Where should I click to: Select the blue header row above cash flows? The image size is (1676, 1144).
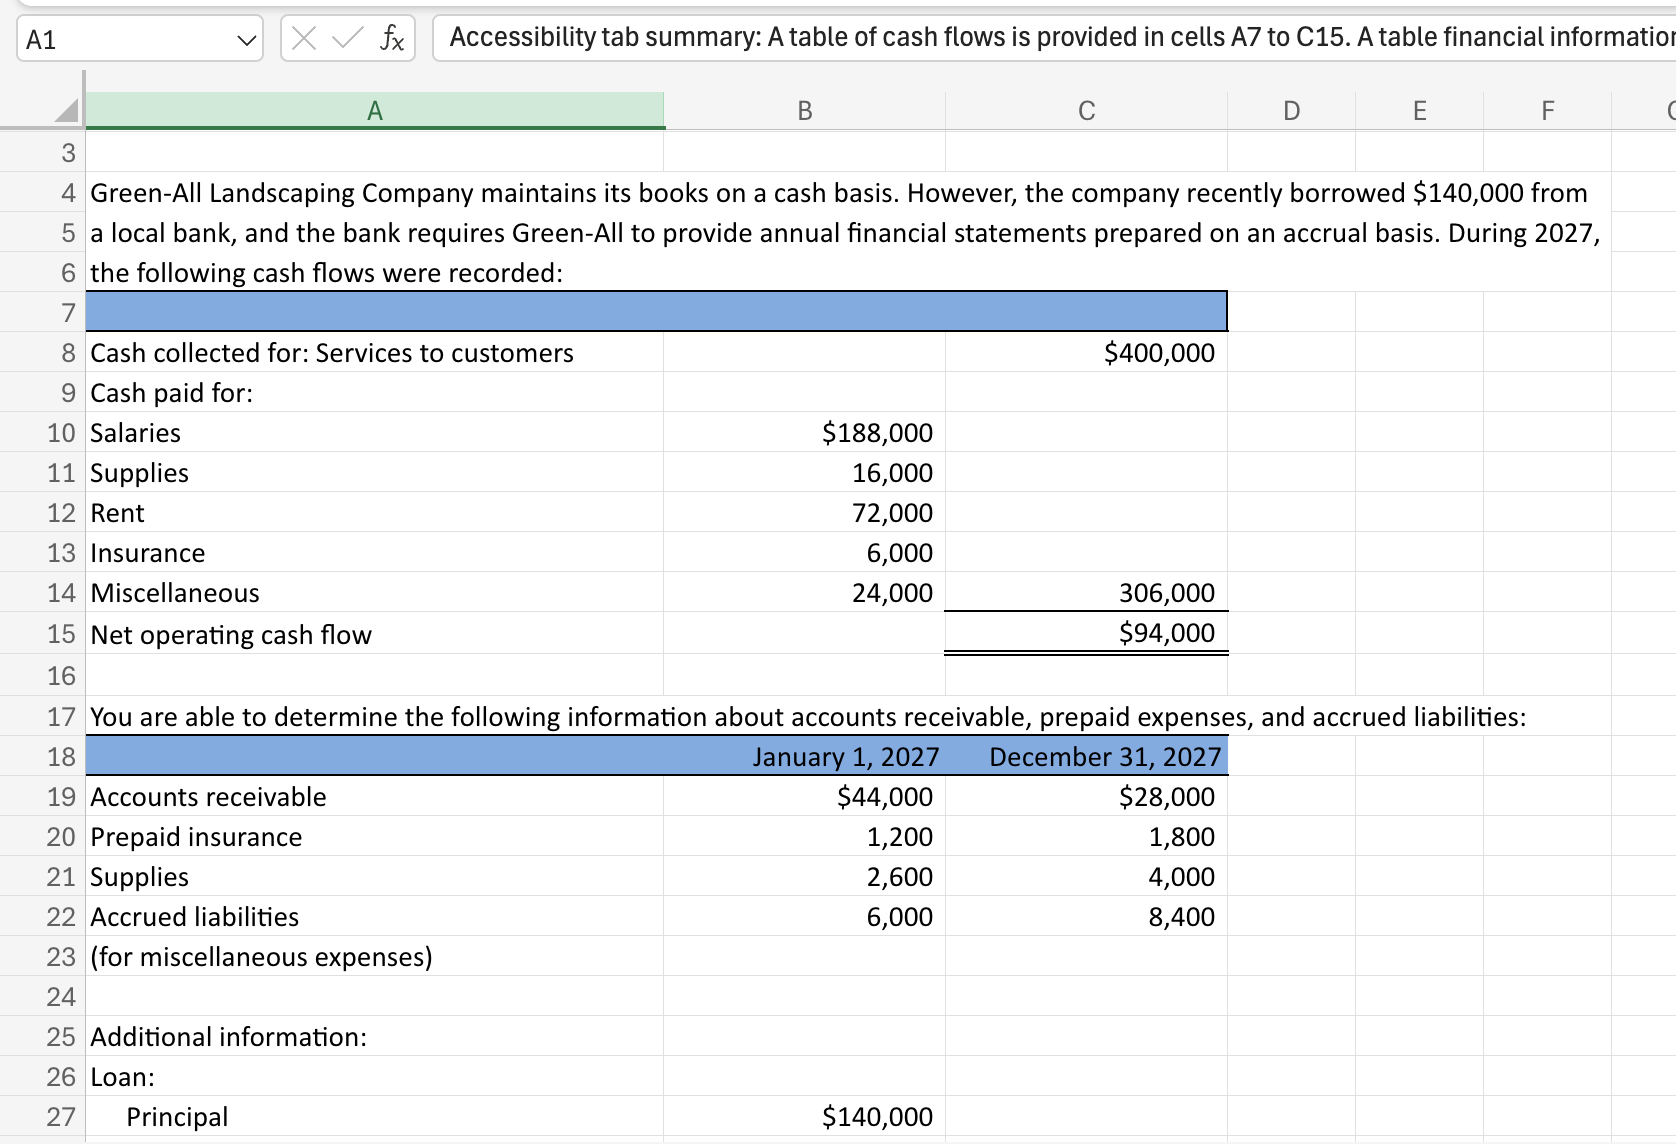pyautogui.click(x=655, y=311)
